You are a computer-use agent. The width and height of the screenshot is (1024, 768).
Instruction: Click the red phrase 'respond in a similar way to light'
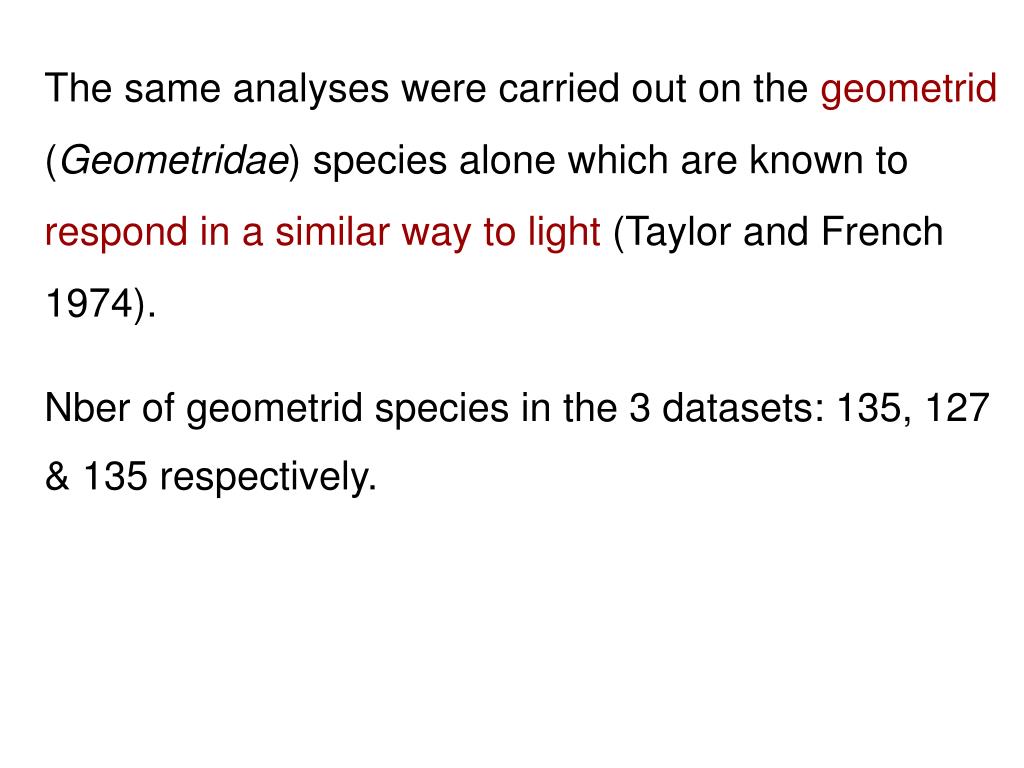tap(323, 232)
